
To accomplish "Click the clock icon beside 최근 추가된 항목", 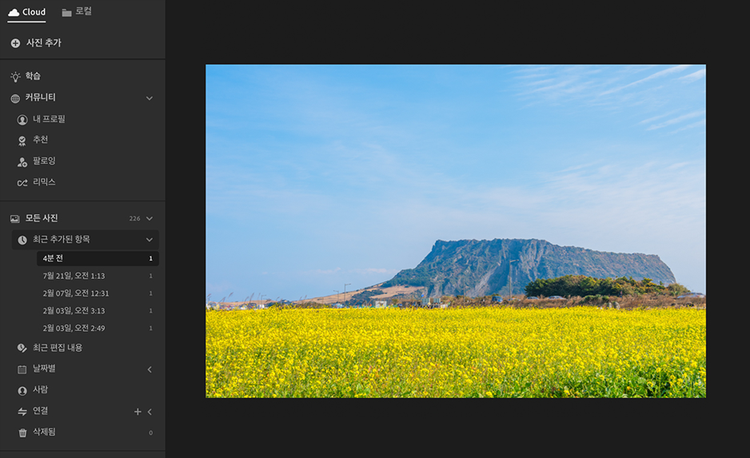I will click(x=22, y=240).
